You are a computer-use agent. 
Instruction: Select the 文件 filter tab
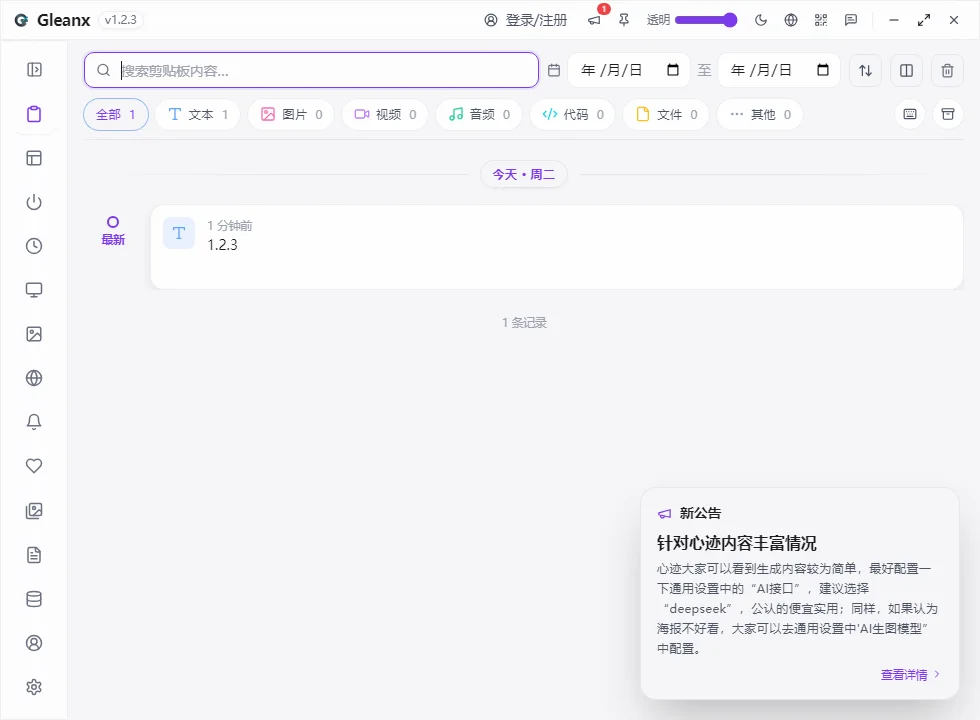tap(666, 114)
